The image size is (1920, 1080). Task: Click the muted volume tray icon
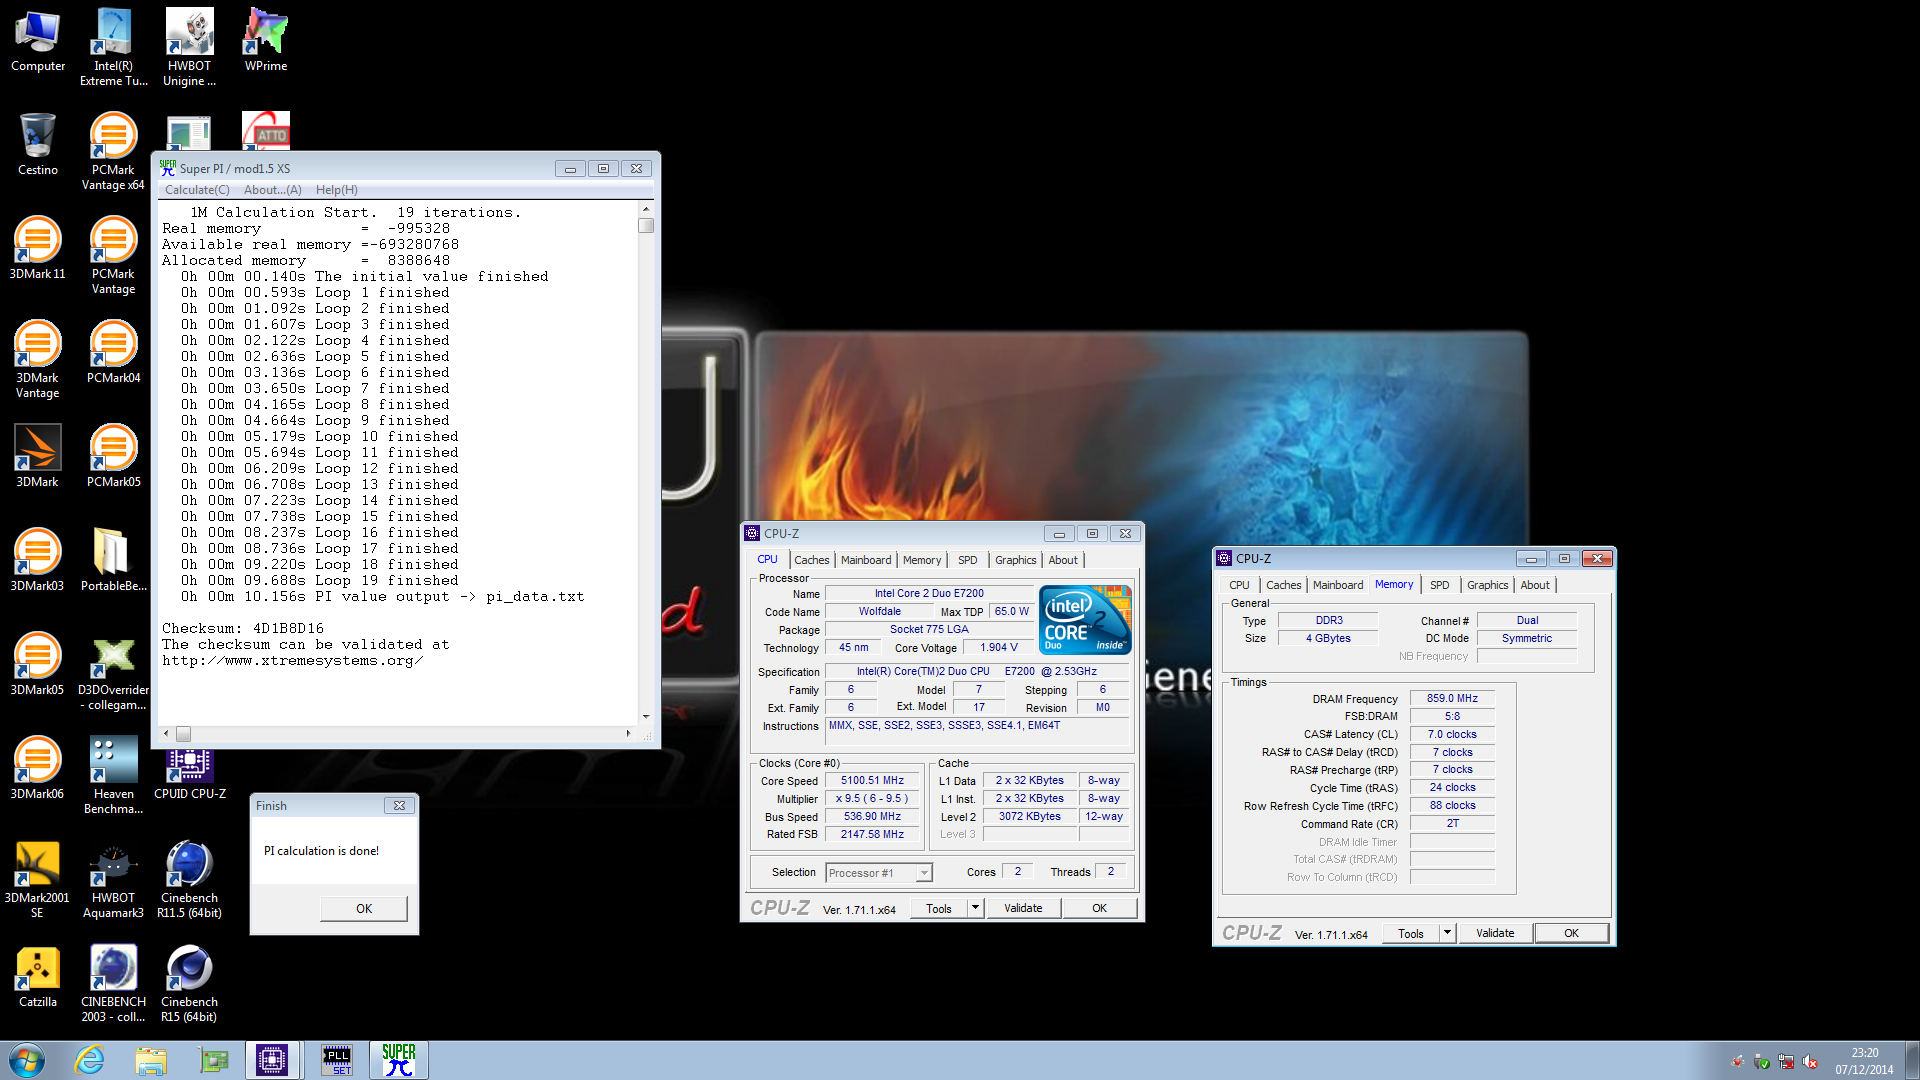click(1810, 1062)
